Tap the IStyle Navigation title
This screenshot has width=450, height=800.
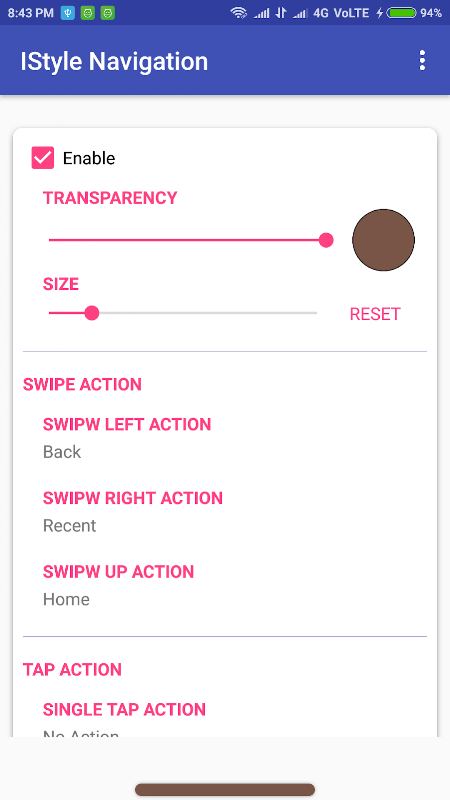click(x=114, y=62)
